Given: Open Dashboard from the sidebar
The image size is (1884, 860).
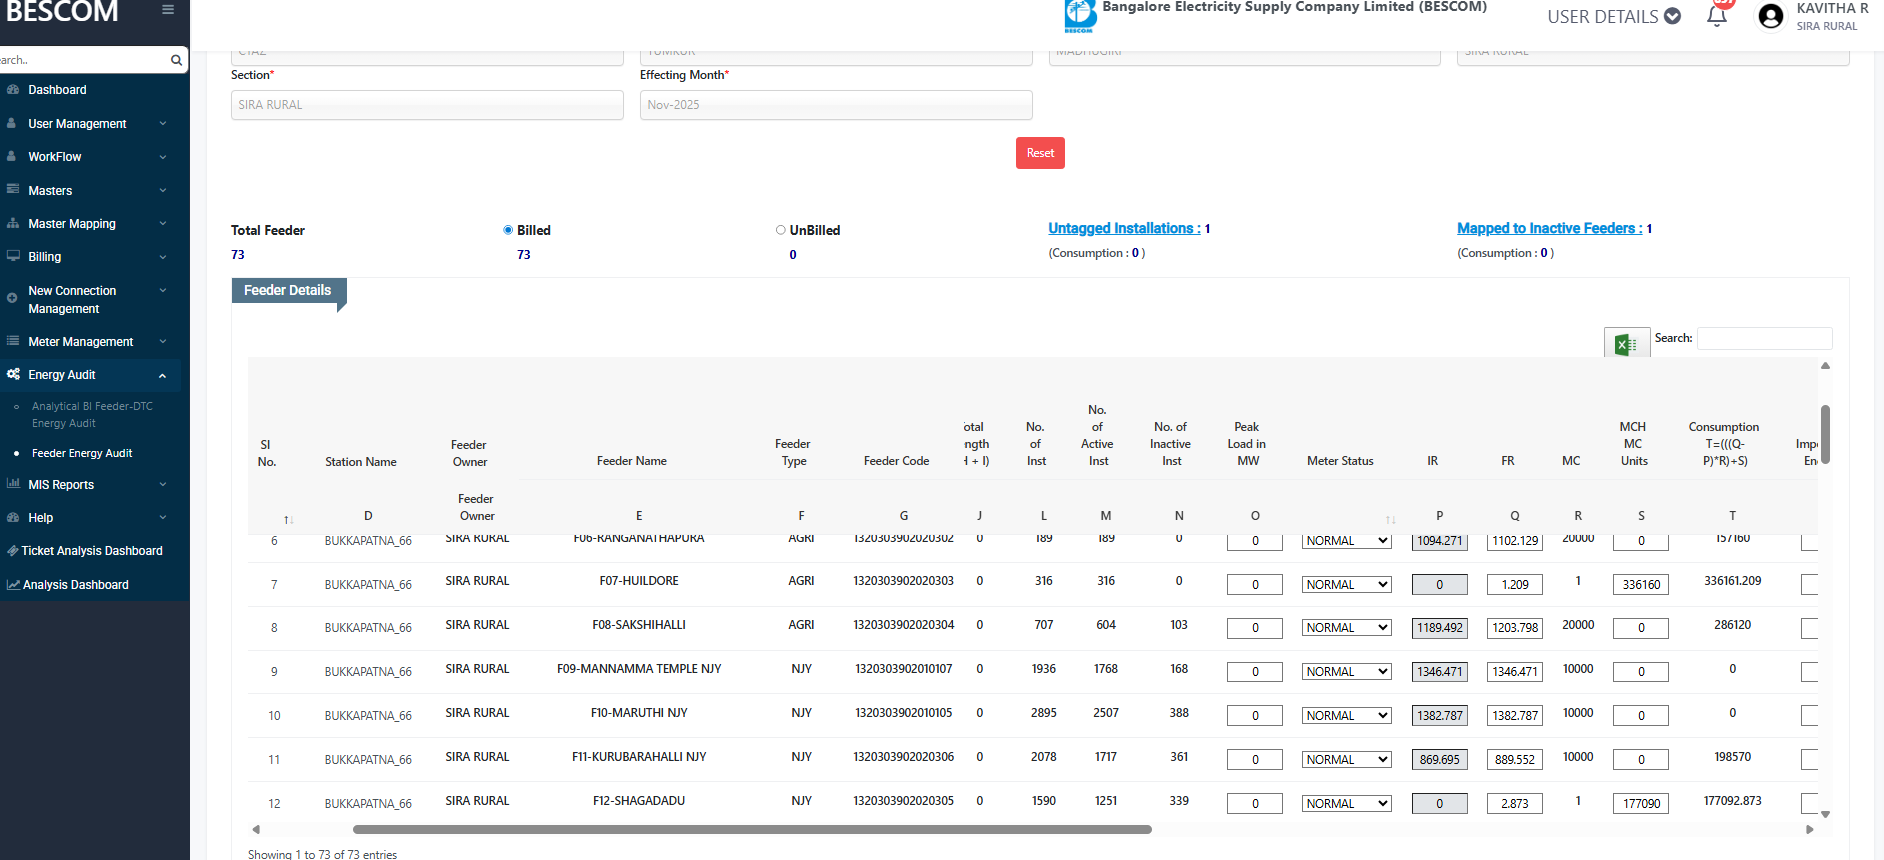Looking at the screenshot, I should 57,90.
